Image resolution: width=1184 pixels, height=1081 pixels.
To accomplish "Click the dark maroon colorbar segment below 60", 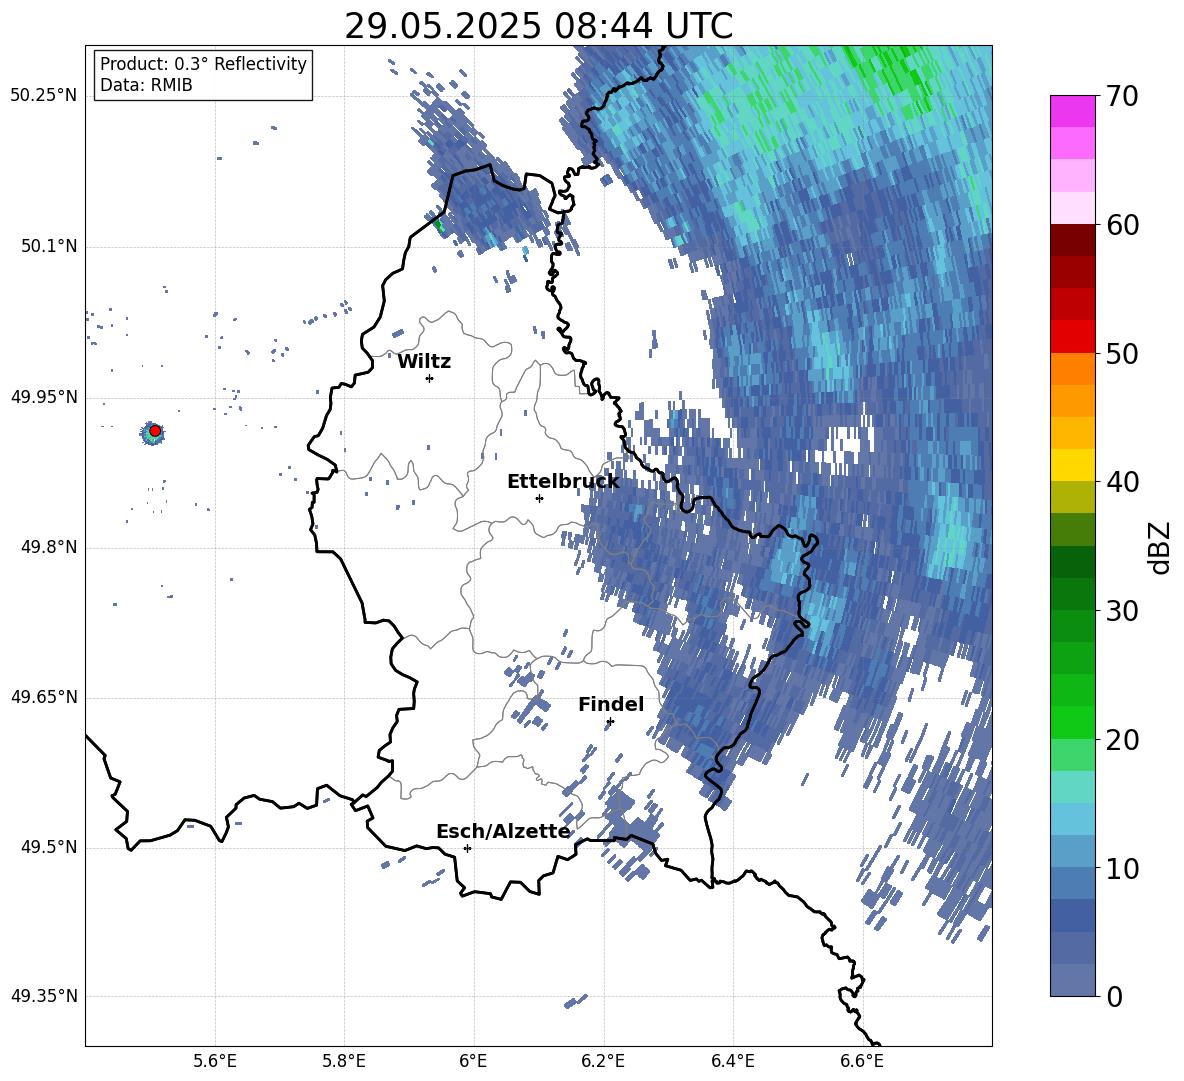I will [x=1072, y=240].
